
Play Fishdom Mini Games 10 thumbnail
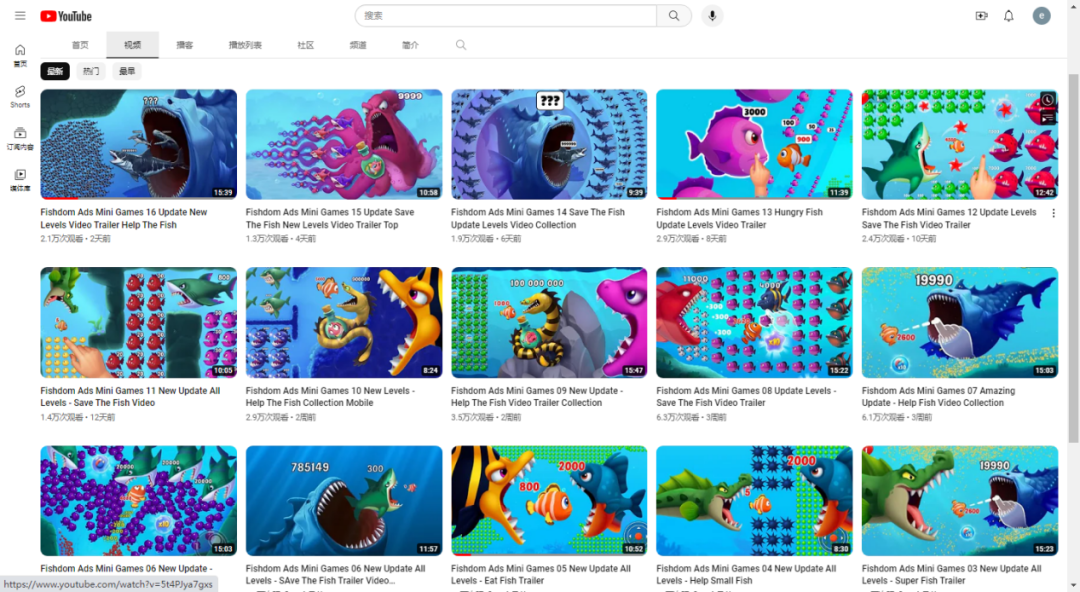point(344,323)
